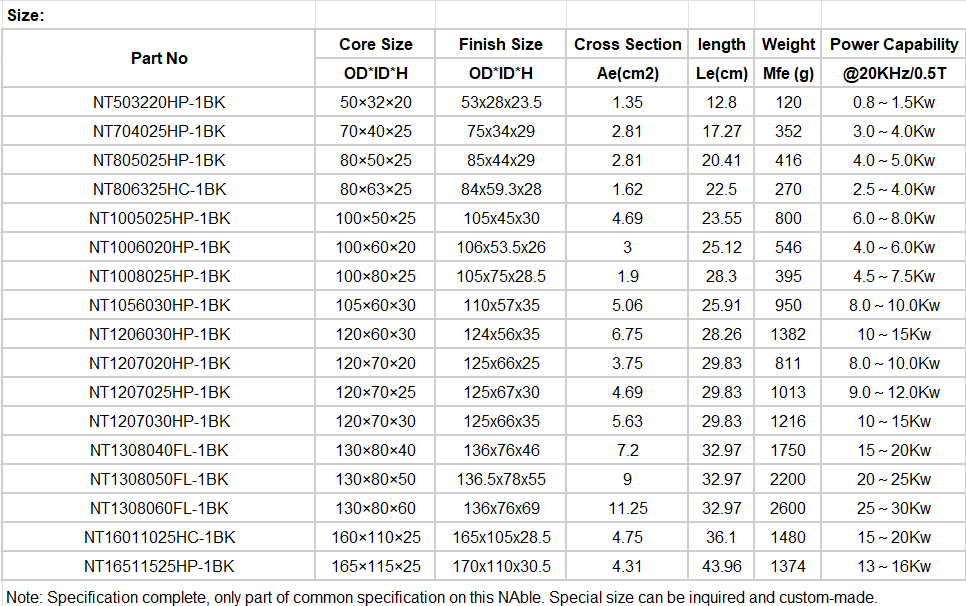Click the Note text at table bottom
Screen dimensions: 966x606
[x=441, y=597]
